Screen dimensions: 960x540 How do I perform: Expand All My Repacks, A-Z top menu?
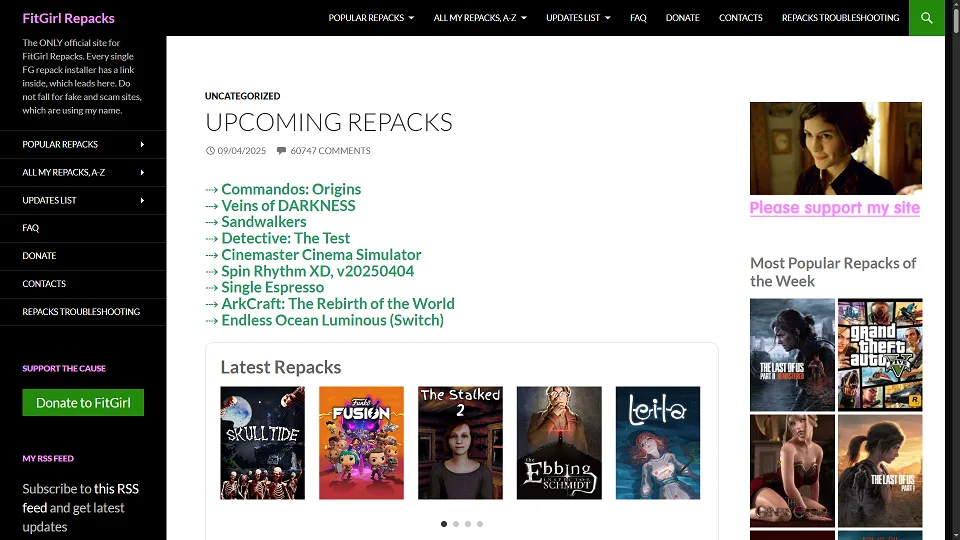480,18
